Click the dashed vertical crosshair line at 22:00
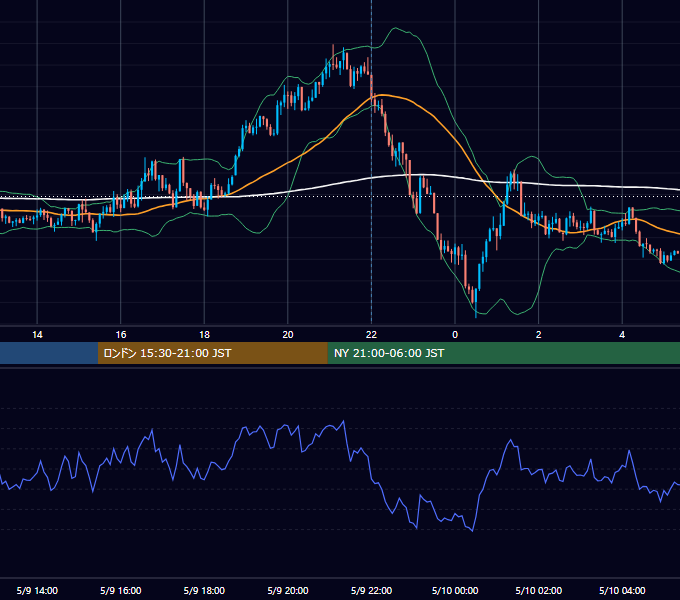680x600 pixels. pos(371,163)
